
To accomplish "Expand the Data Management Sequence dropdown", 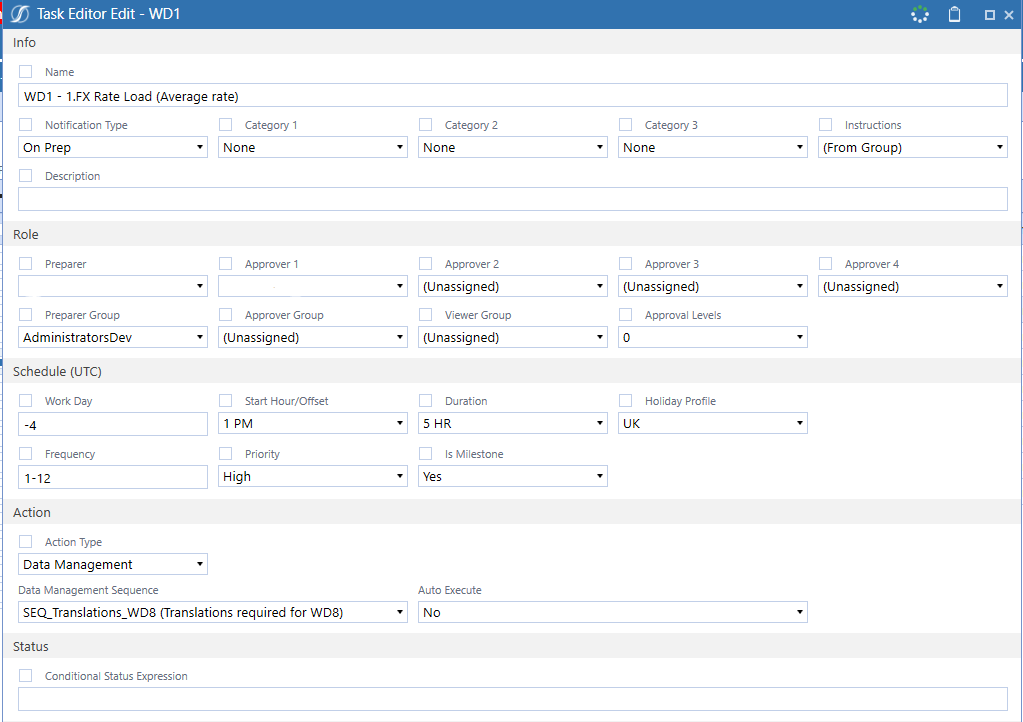I will coord(213,611).
